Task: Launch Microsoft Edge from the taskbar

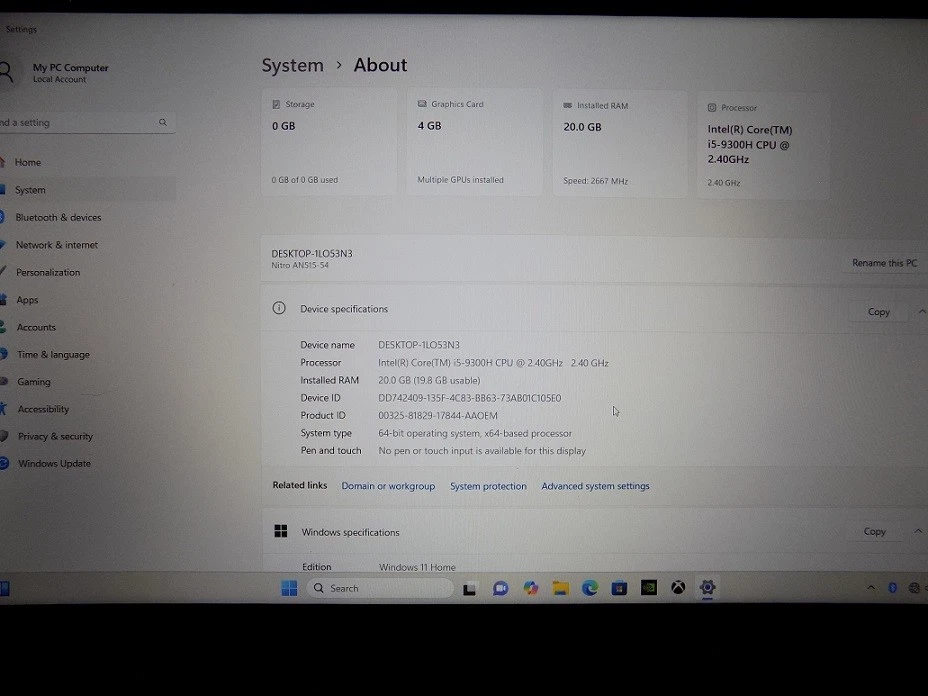Action: 590,588
